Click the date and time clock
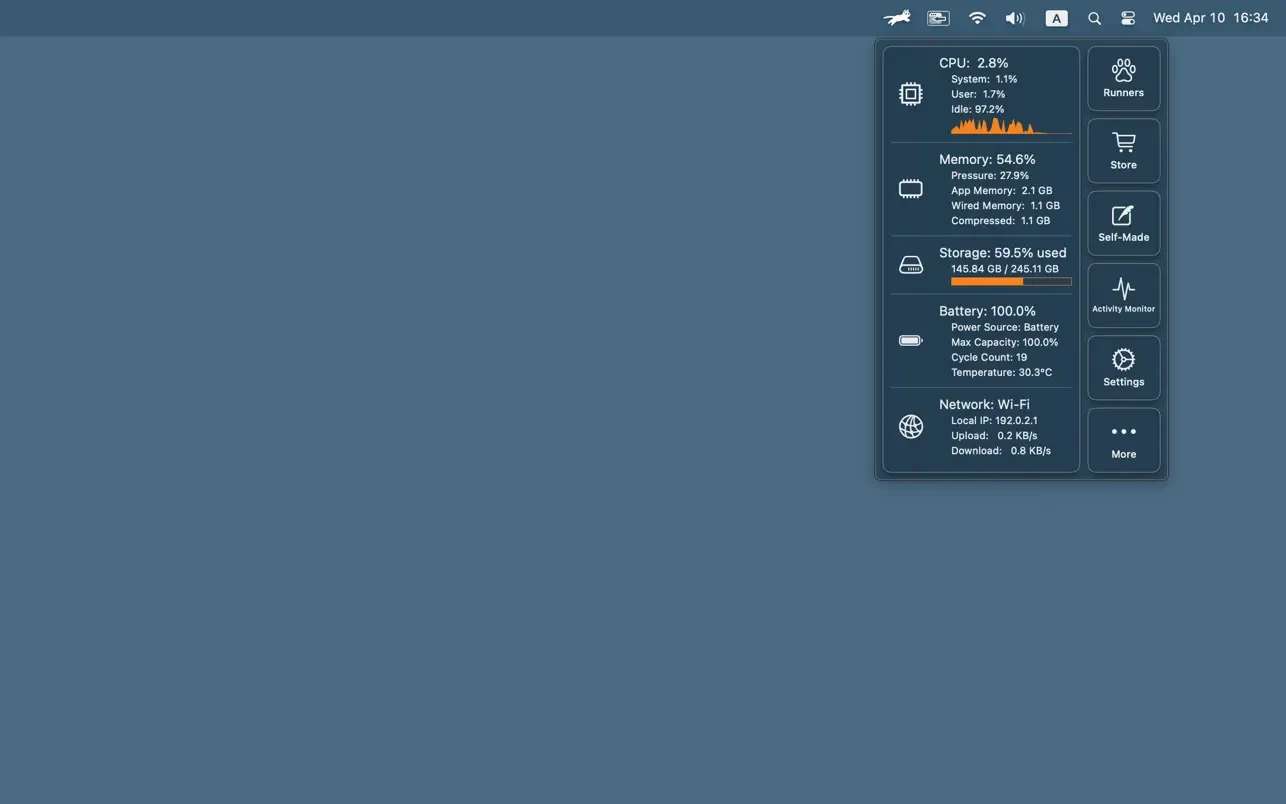 click(1210, 18)
